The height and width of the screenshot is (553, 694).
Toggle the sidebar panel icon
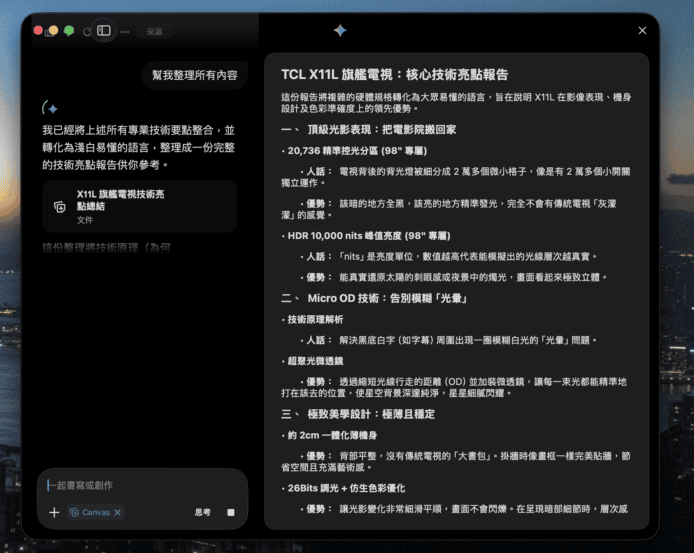(x=104, y=30)
